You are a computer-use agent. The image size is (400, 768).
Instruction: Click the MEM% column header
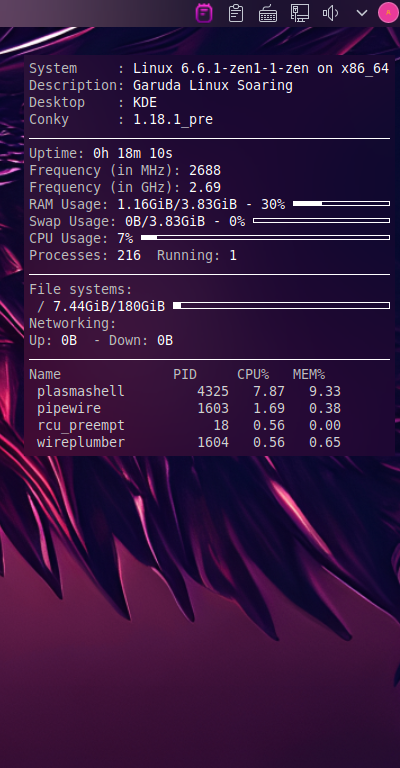309,375
